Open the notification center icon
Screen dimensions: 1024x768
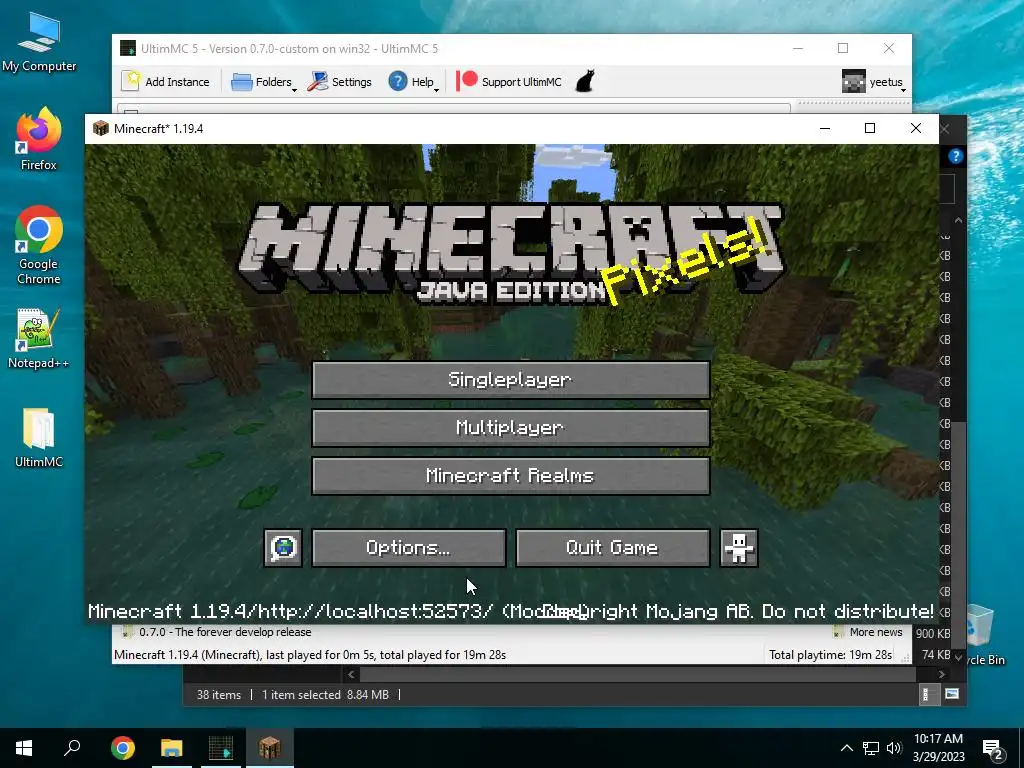[993, 750]
